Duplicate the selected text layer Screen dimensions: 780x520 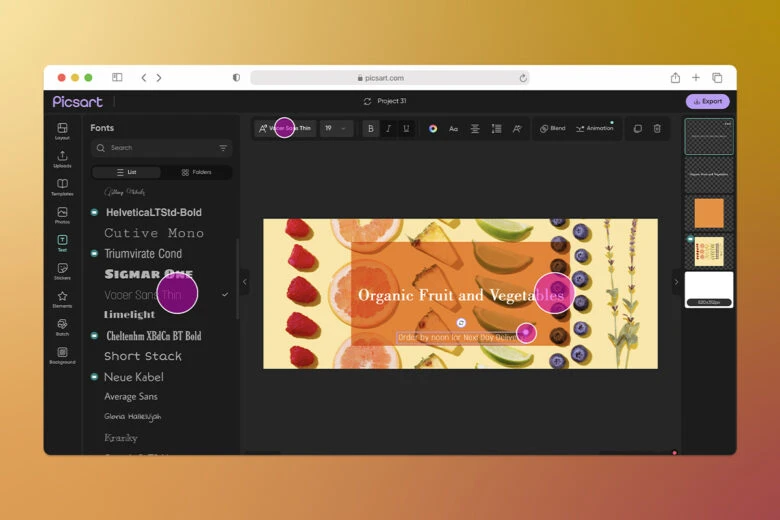point(637,129)
